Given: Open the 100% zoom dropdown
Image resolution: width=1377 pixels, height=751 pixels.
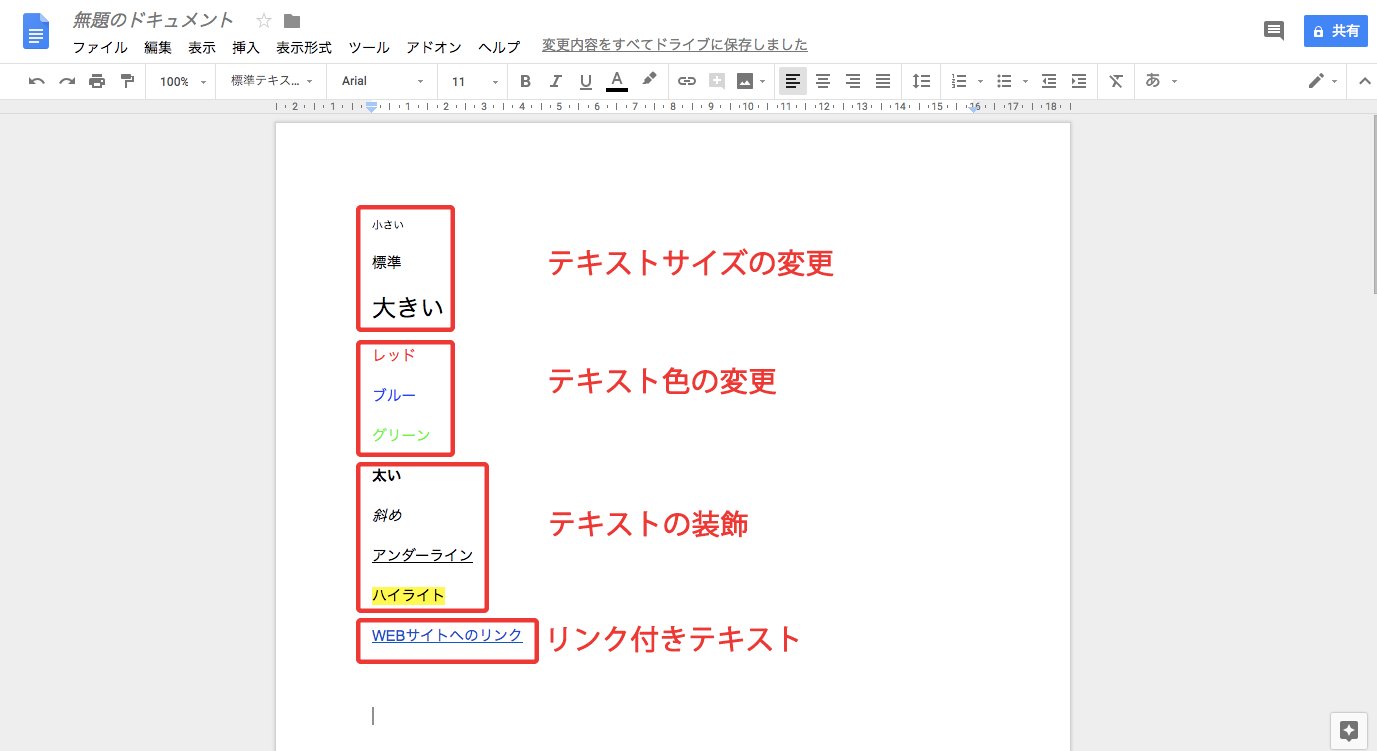Looking at the screenshot, I should click(x=181, y=81).
